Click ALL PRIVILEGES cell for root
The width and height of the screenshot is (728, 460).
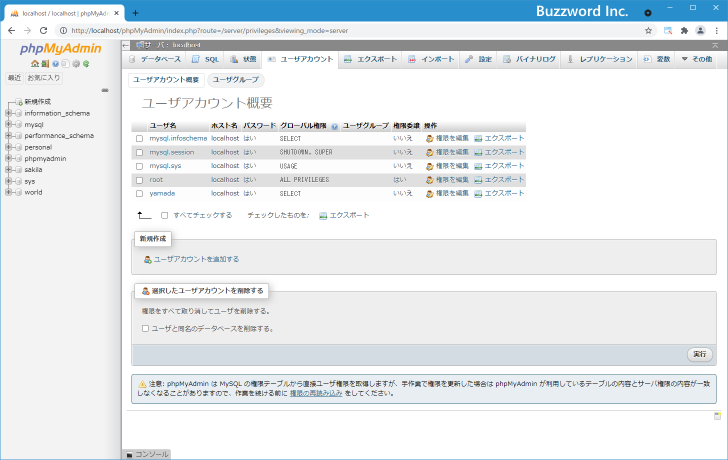(x=304, y=180)
